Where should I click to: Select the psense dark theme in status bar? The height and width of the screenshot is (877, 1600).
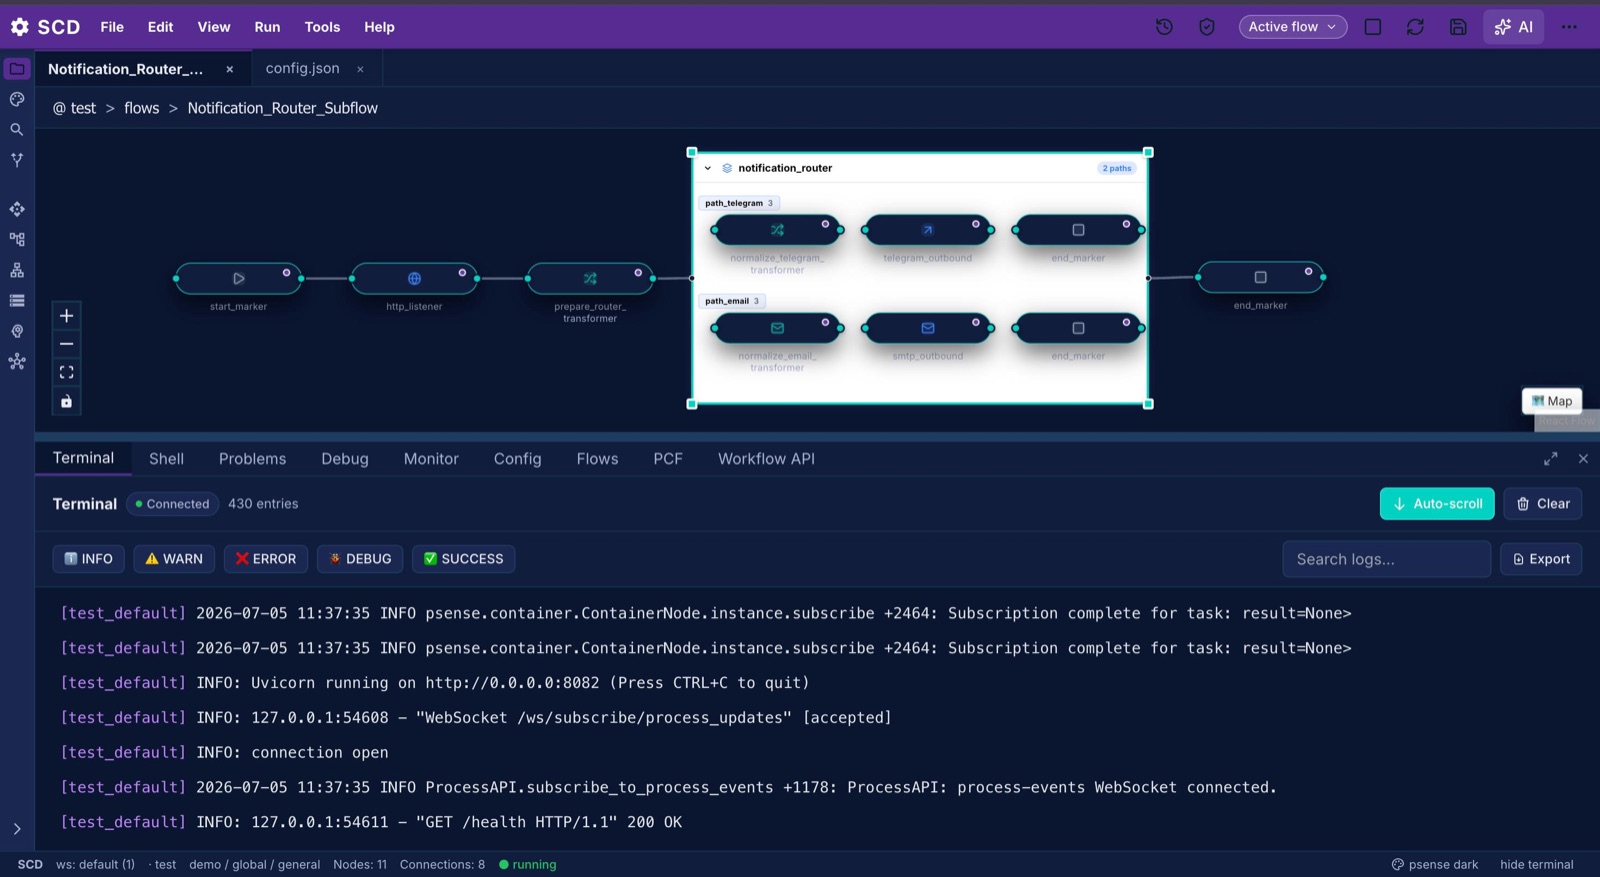(x=1434, y=865)
